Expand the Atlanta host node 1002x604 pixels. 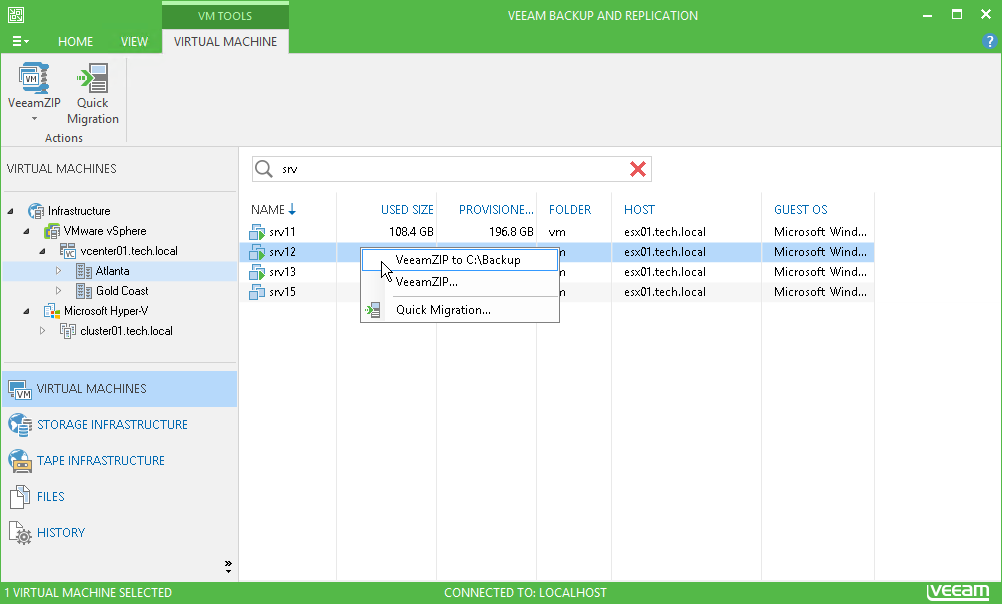coord(57,270)
